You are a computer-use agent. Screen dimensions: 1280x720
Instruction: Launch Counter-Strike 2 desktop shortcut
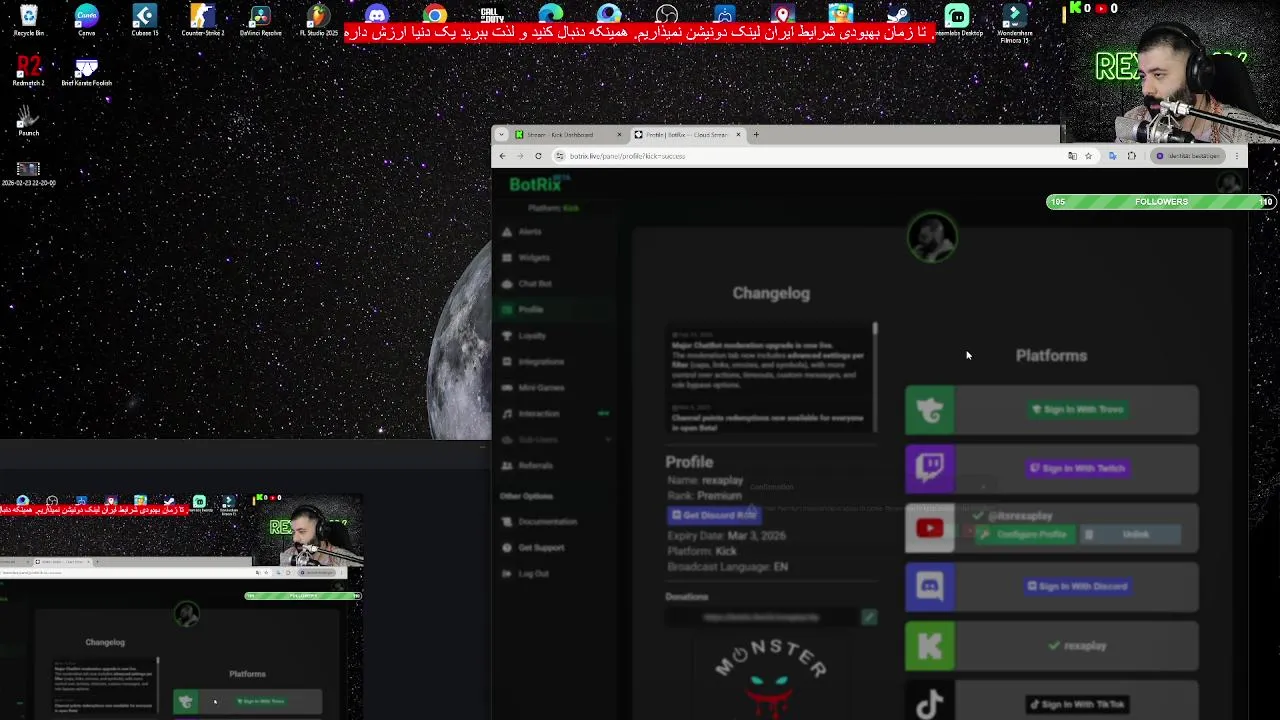[202, 20]
